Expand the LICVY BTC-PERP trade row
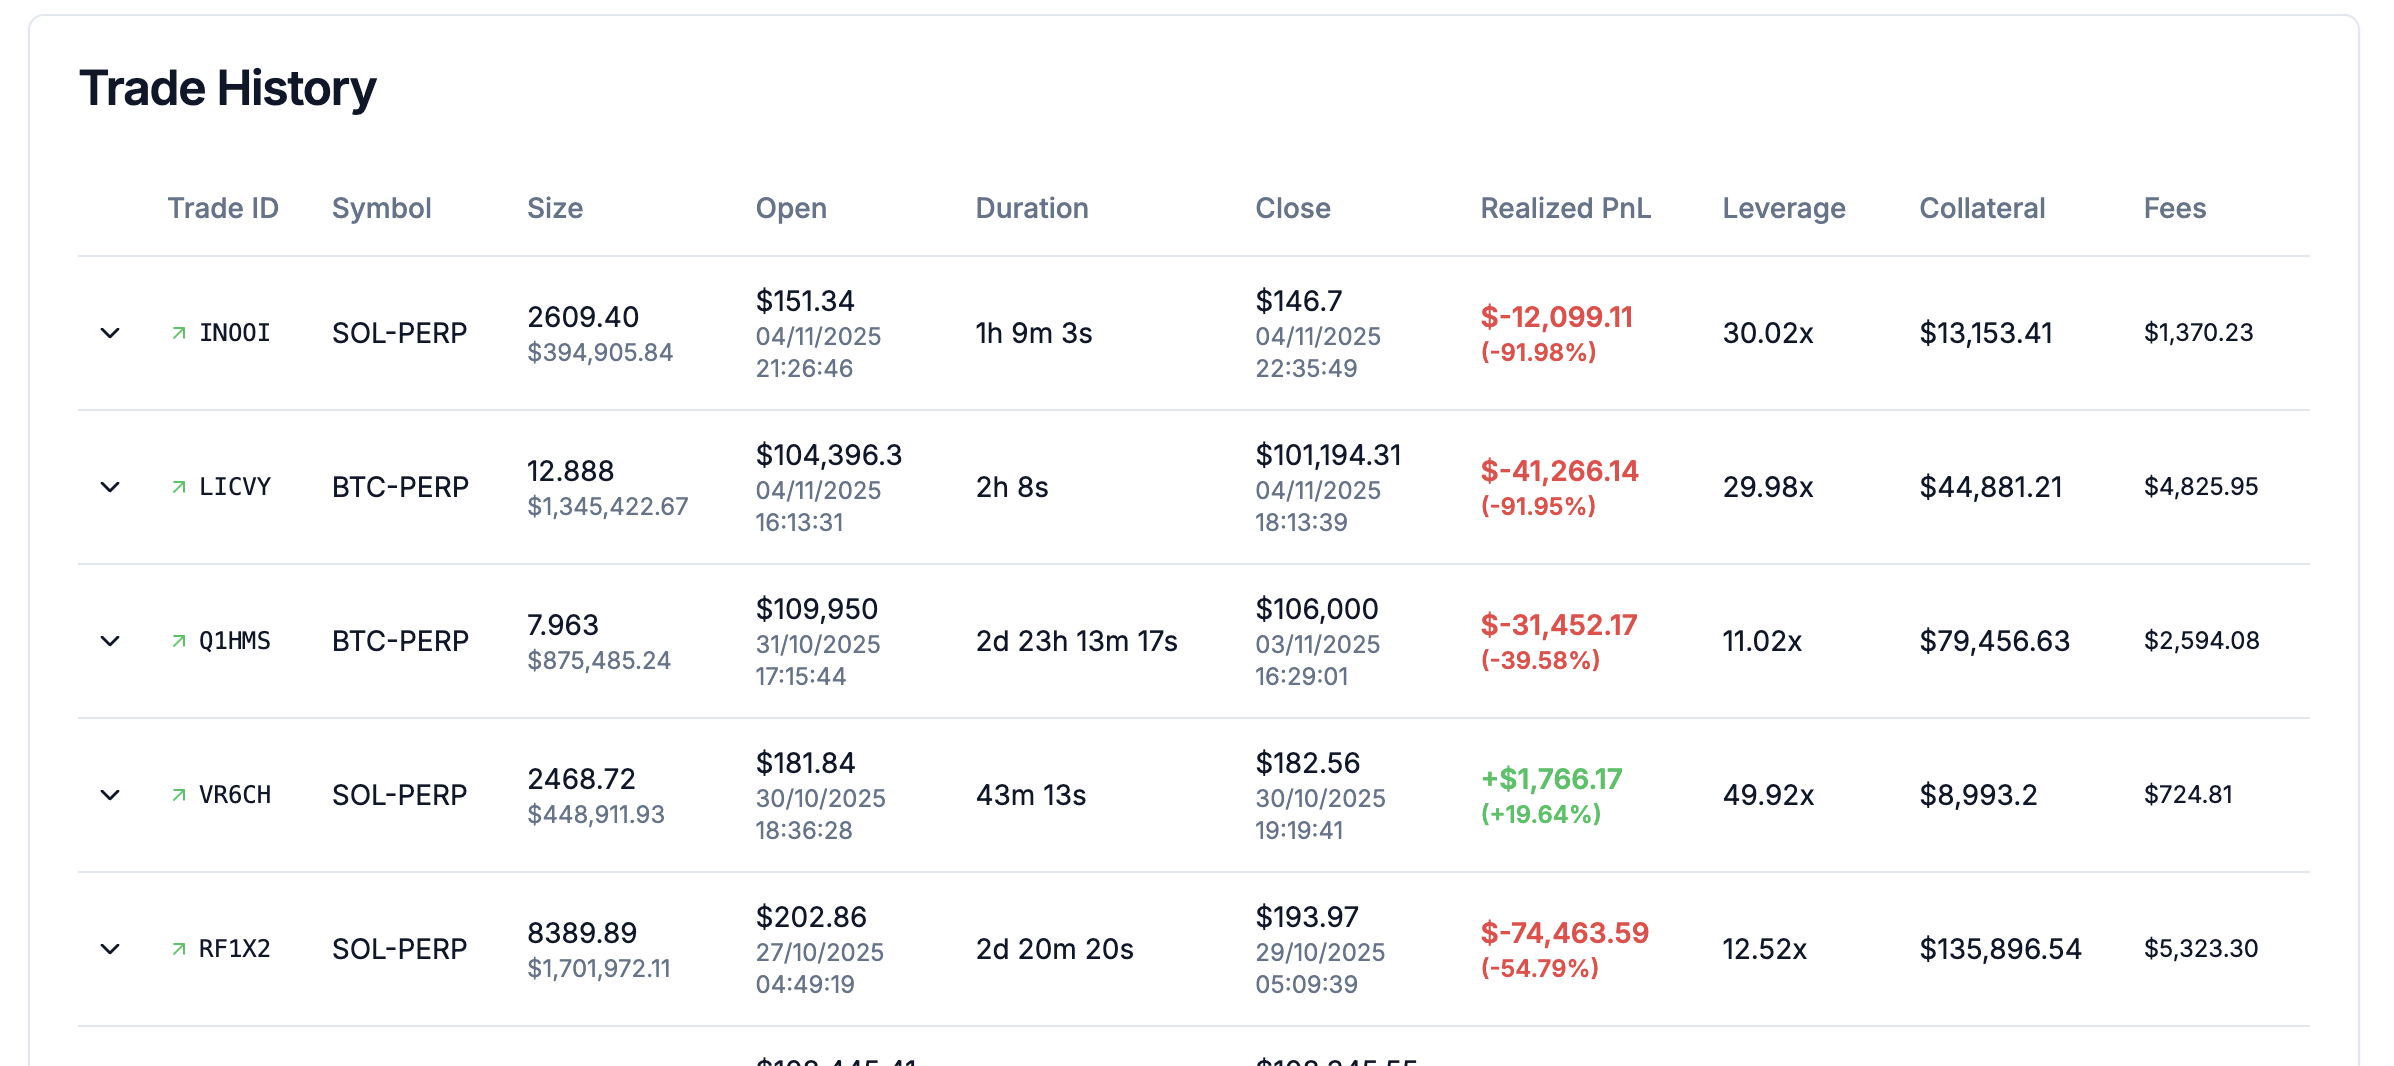This screenshot has width=2394, height=1066. (109, 488)
